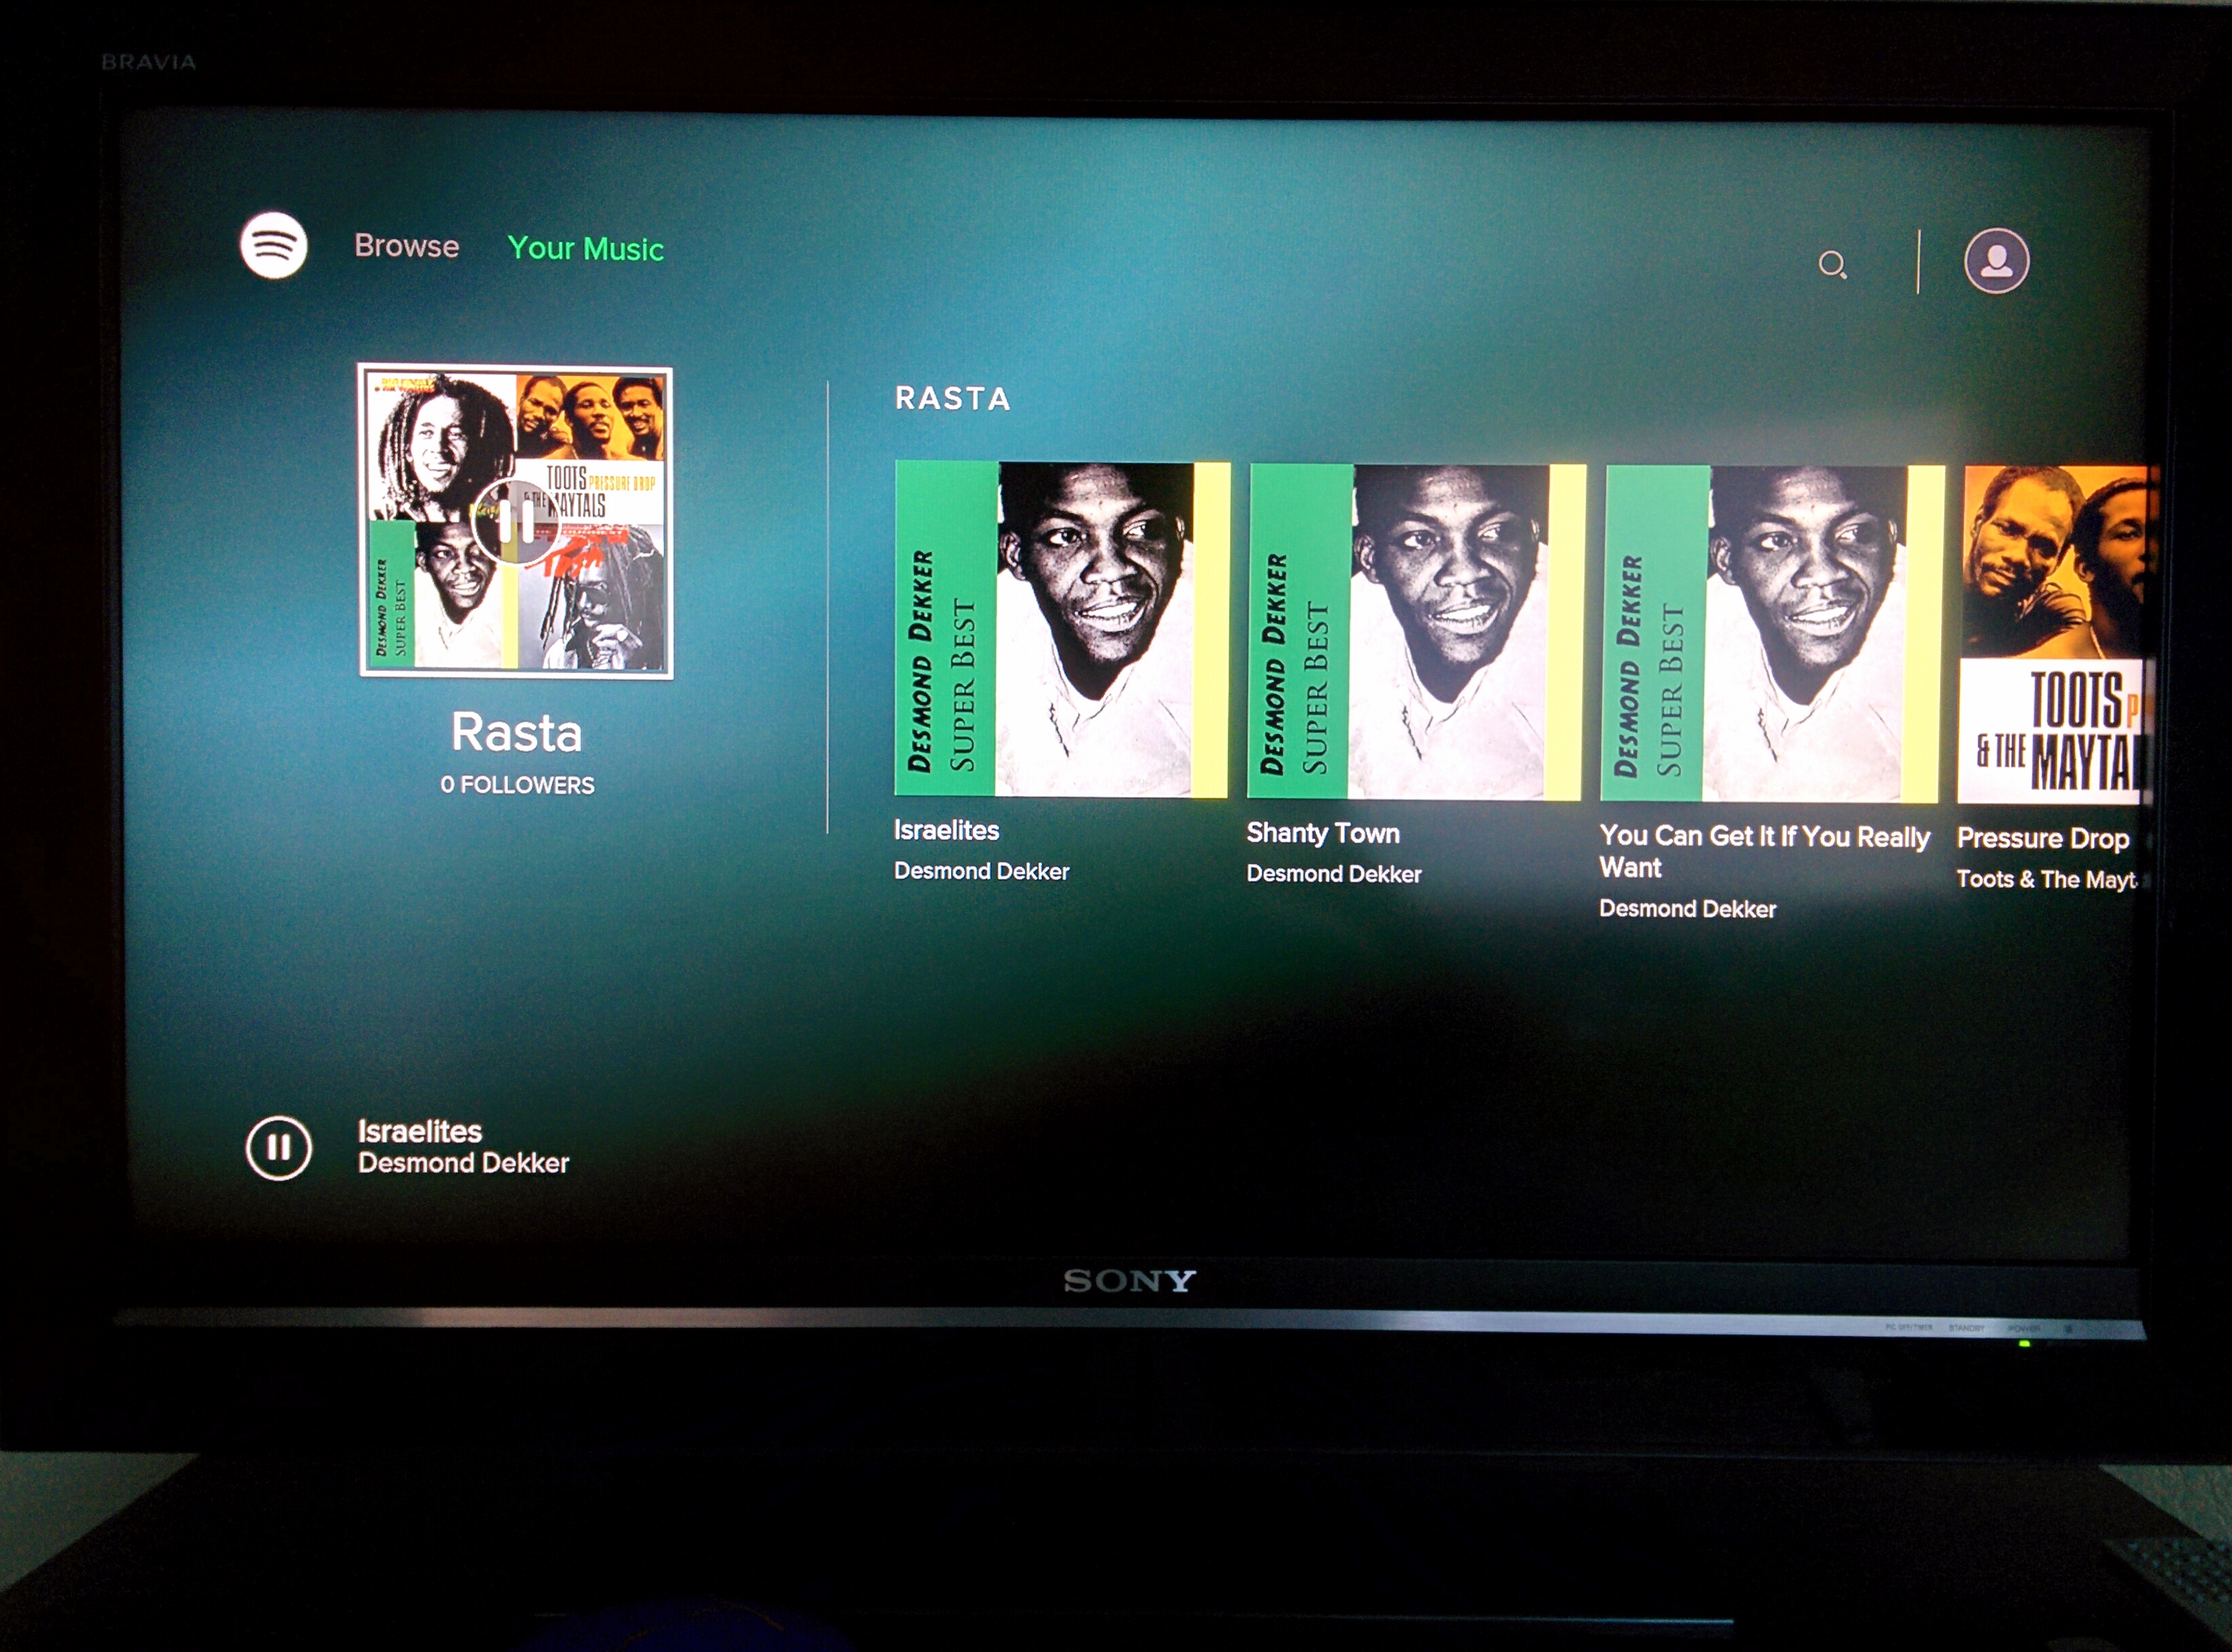Image resolution: width=2232 pixels, height=1652 pixels.
Task: Open the user profile icon
Action: pos(1996,261)
